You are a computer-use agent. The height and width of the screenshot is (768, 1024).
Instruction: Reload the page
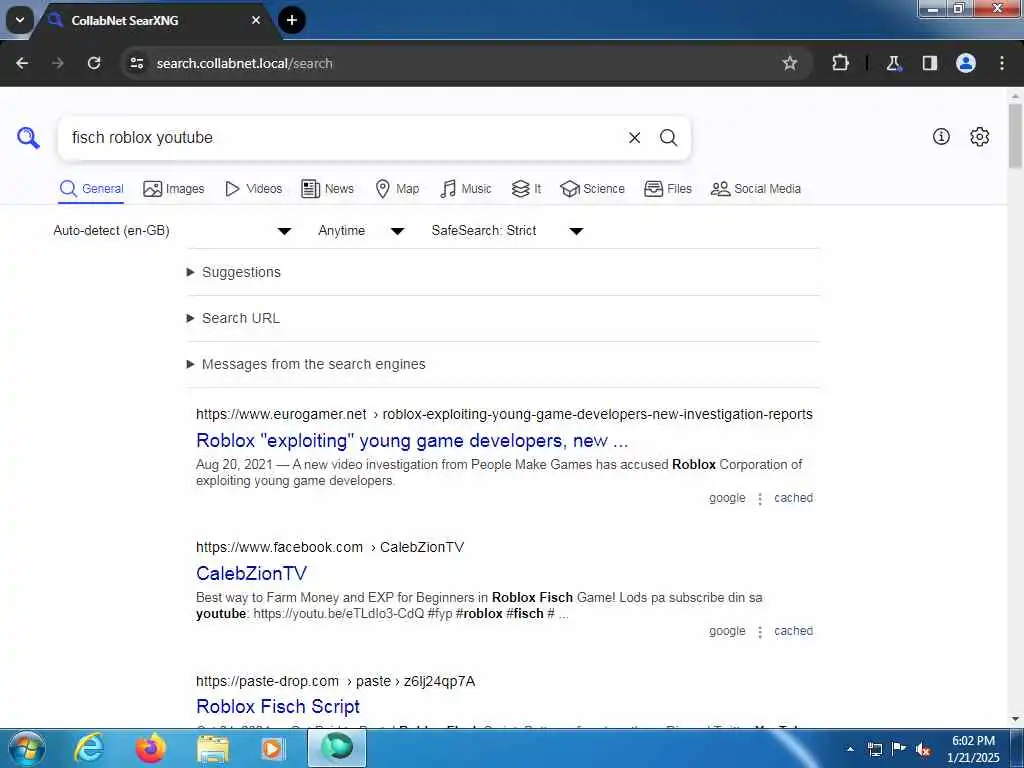(94, 63)
